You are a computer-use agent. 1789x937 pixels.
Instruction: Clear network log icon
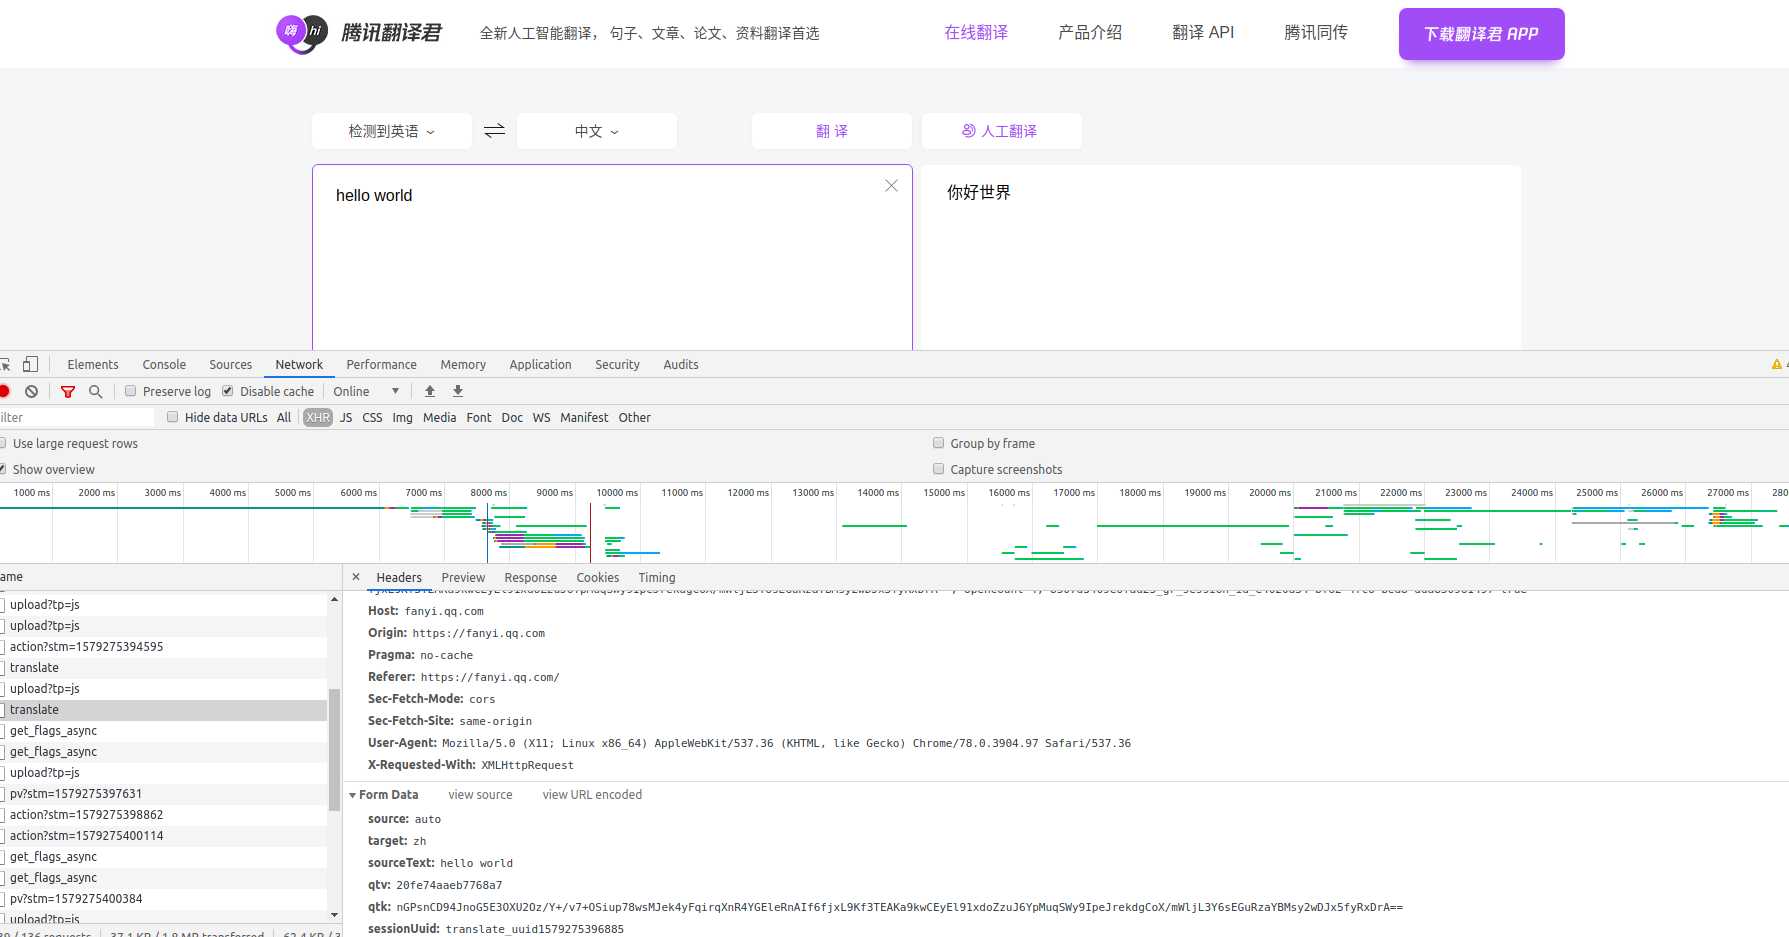pos(32,391)
